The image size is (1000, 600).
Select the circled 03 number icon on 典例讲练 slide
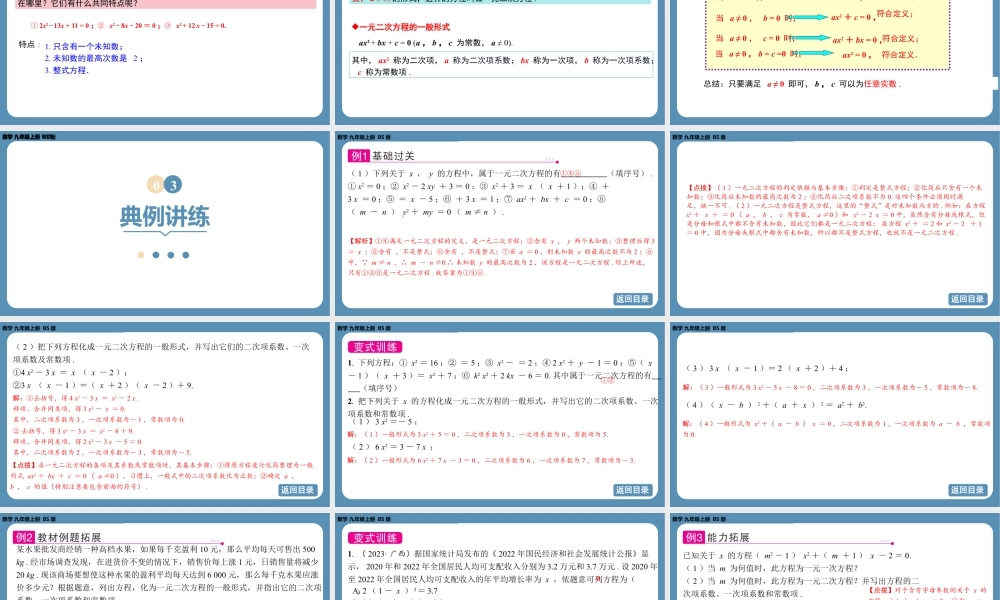coord(162,184)
